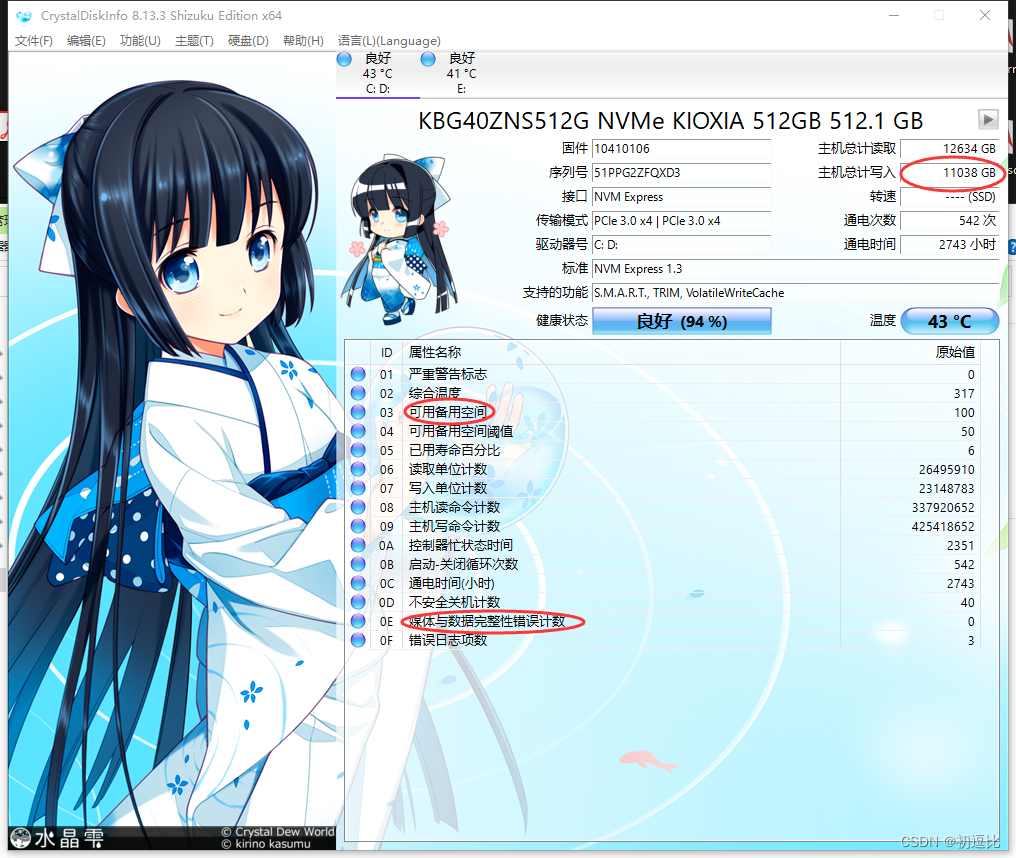This screenshot has height=858, width=1016.
Task: Open the 编辑(E) menu
Action: [86, 41]
